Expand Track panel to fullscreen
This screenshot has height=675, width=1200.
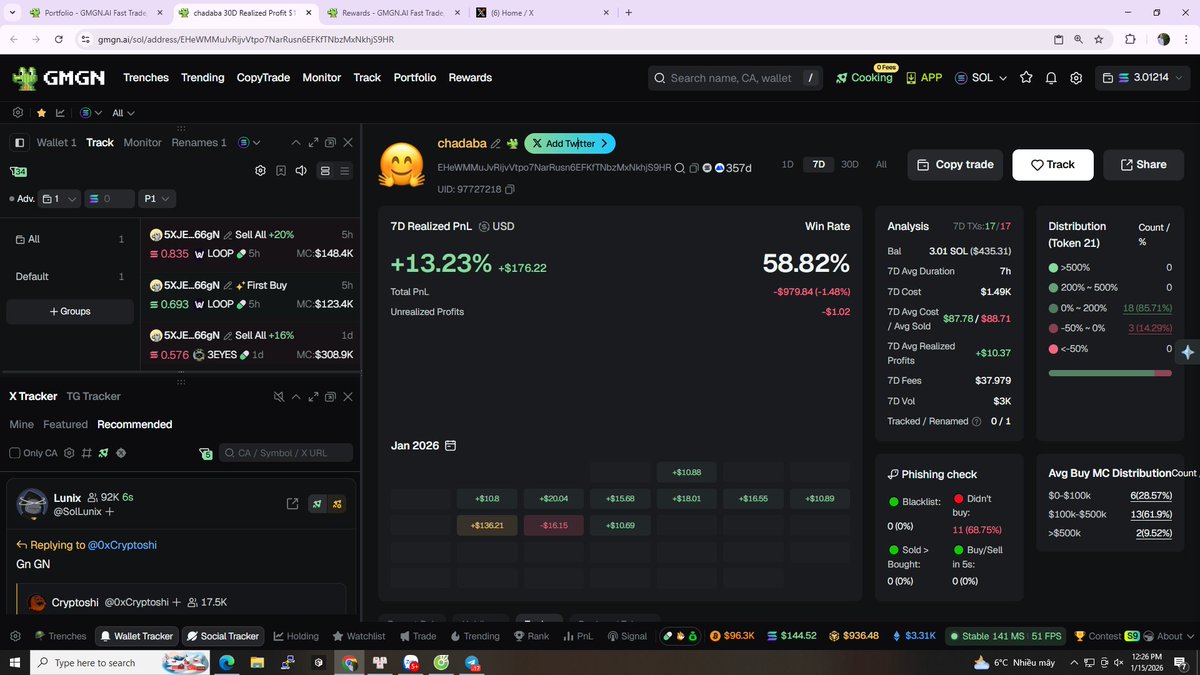click(x=313, y=143)
